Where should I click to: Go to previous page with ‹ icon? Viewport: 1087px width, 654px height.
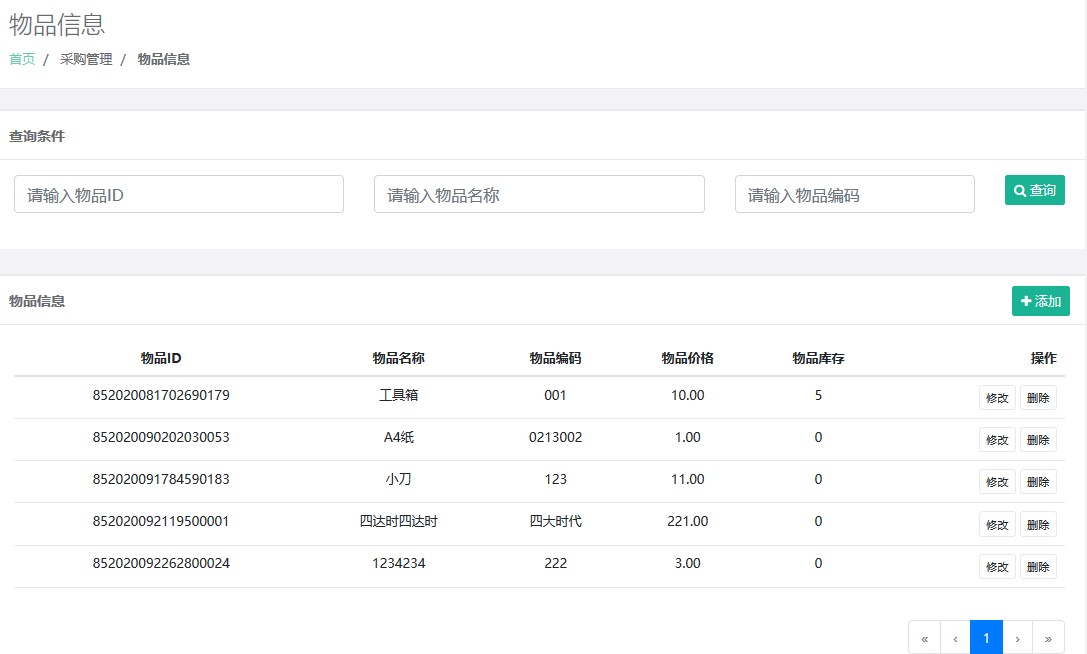pyautogui.click(x=955, y=638)
